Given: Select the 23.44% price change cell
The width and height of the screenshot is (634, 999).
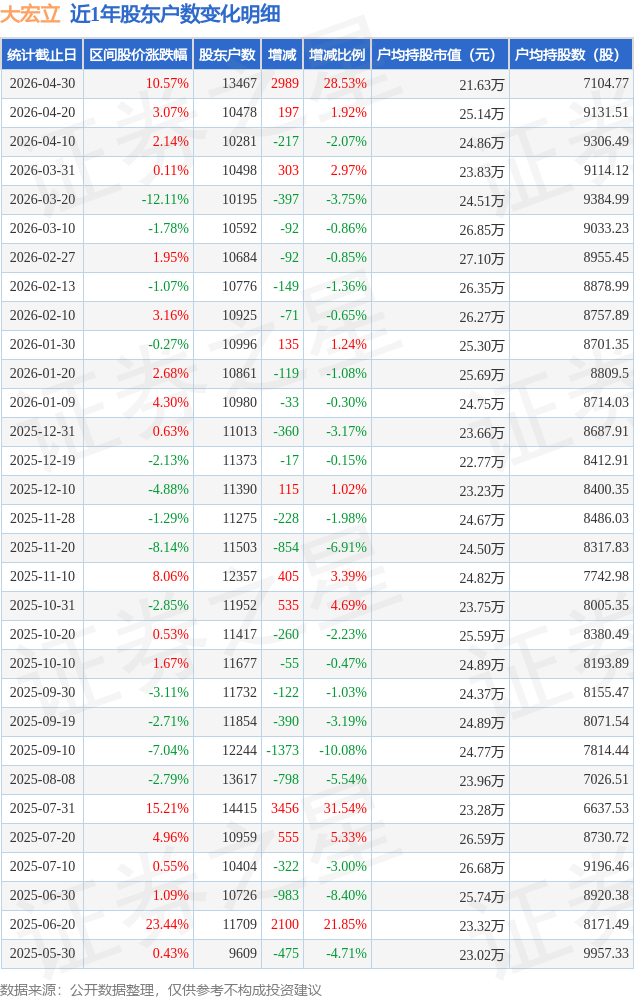Looking at the screenshot, I should pyautogui.click(x=167, y=924).
